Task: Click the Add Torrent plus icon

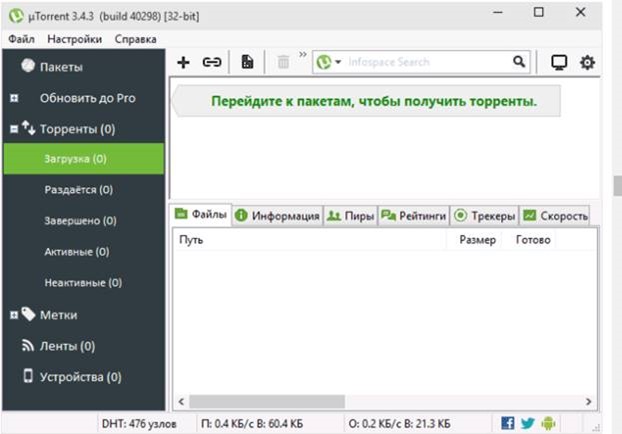Action: (183, 62)
